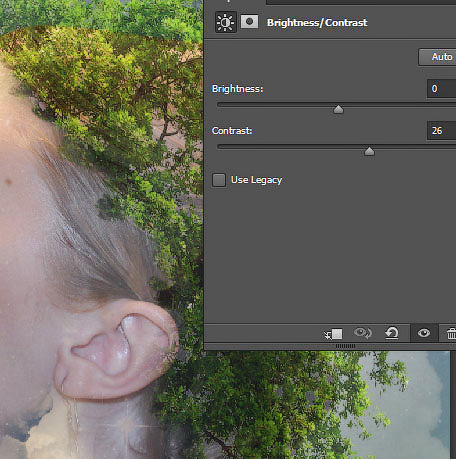The image size is (456, 459).
Task: Click the view previous state icon
Action: [x=363, y=333]
